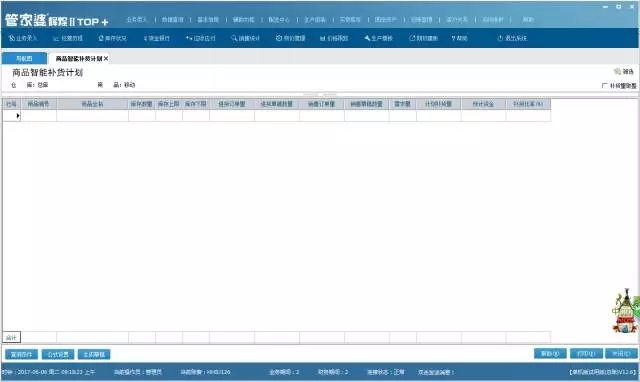Viewport: 640px width, 382px height.
Task: Close the 商品智能补货计划 tab
Action: tap(106, 58)
